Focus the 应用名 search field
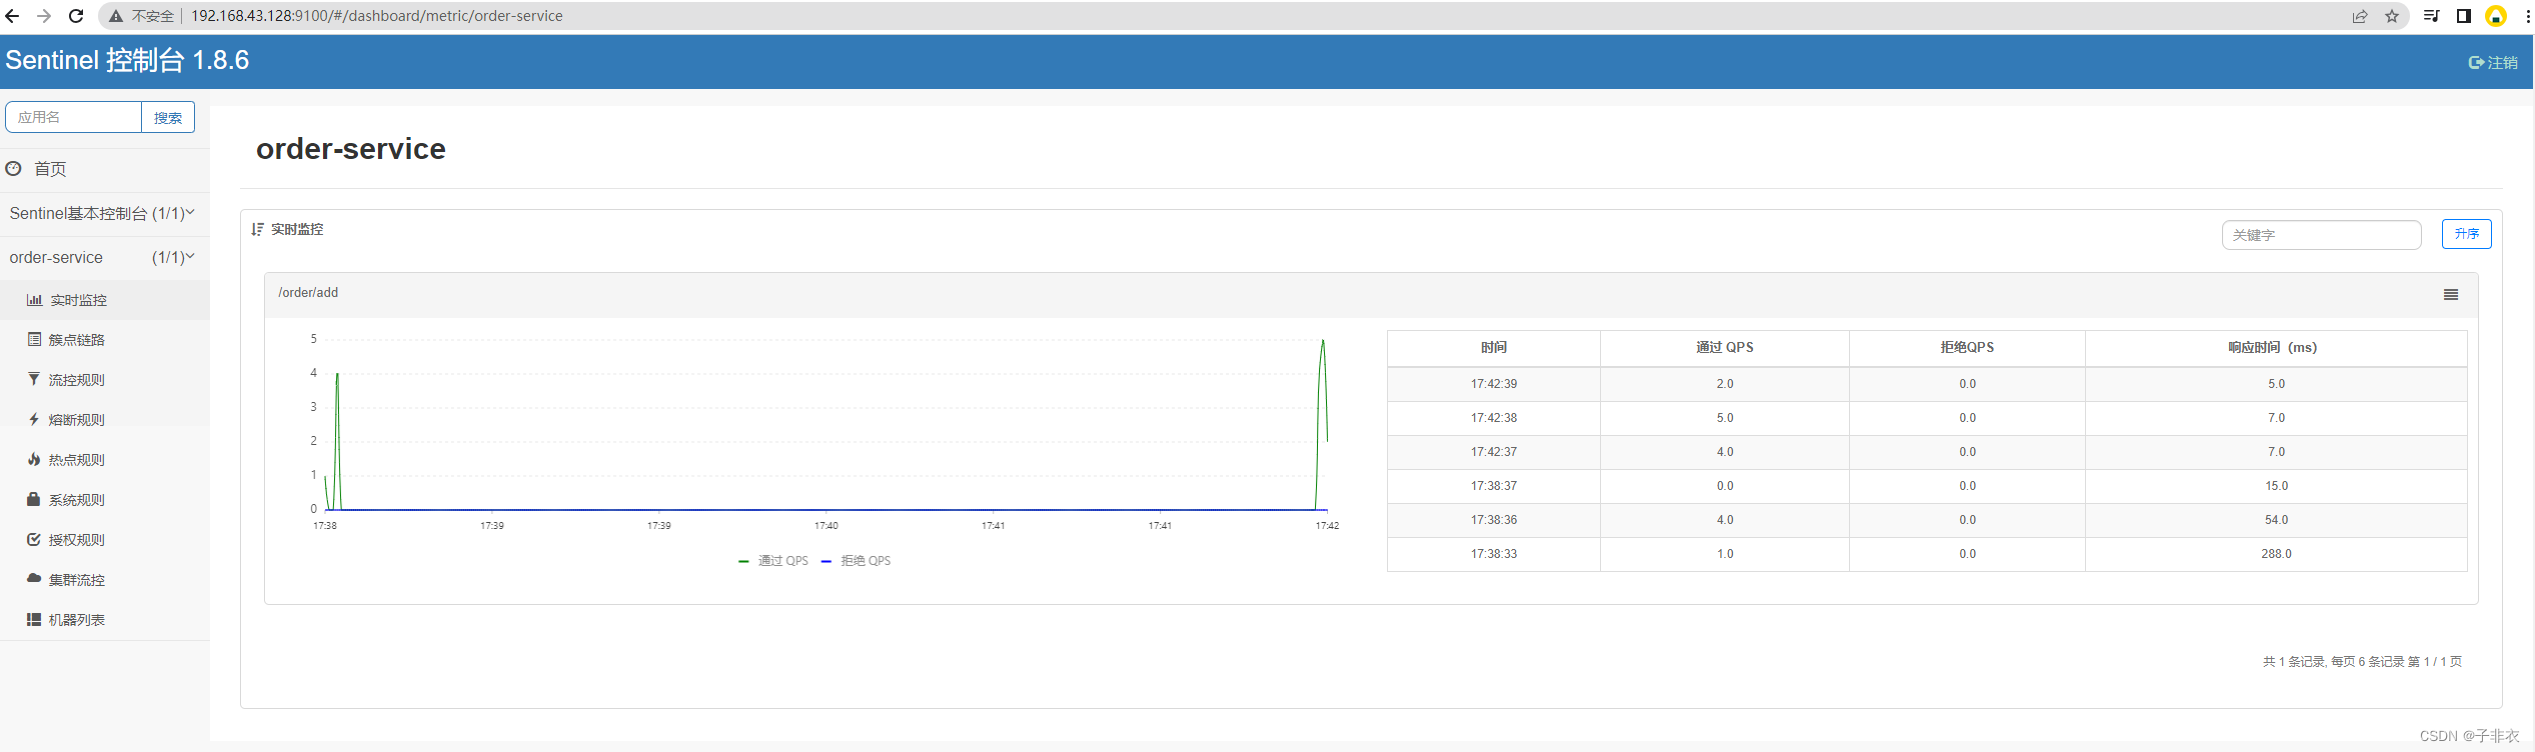This screenshot has width=2535, height=752. point(74,117)
